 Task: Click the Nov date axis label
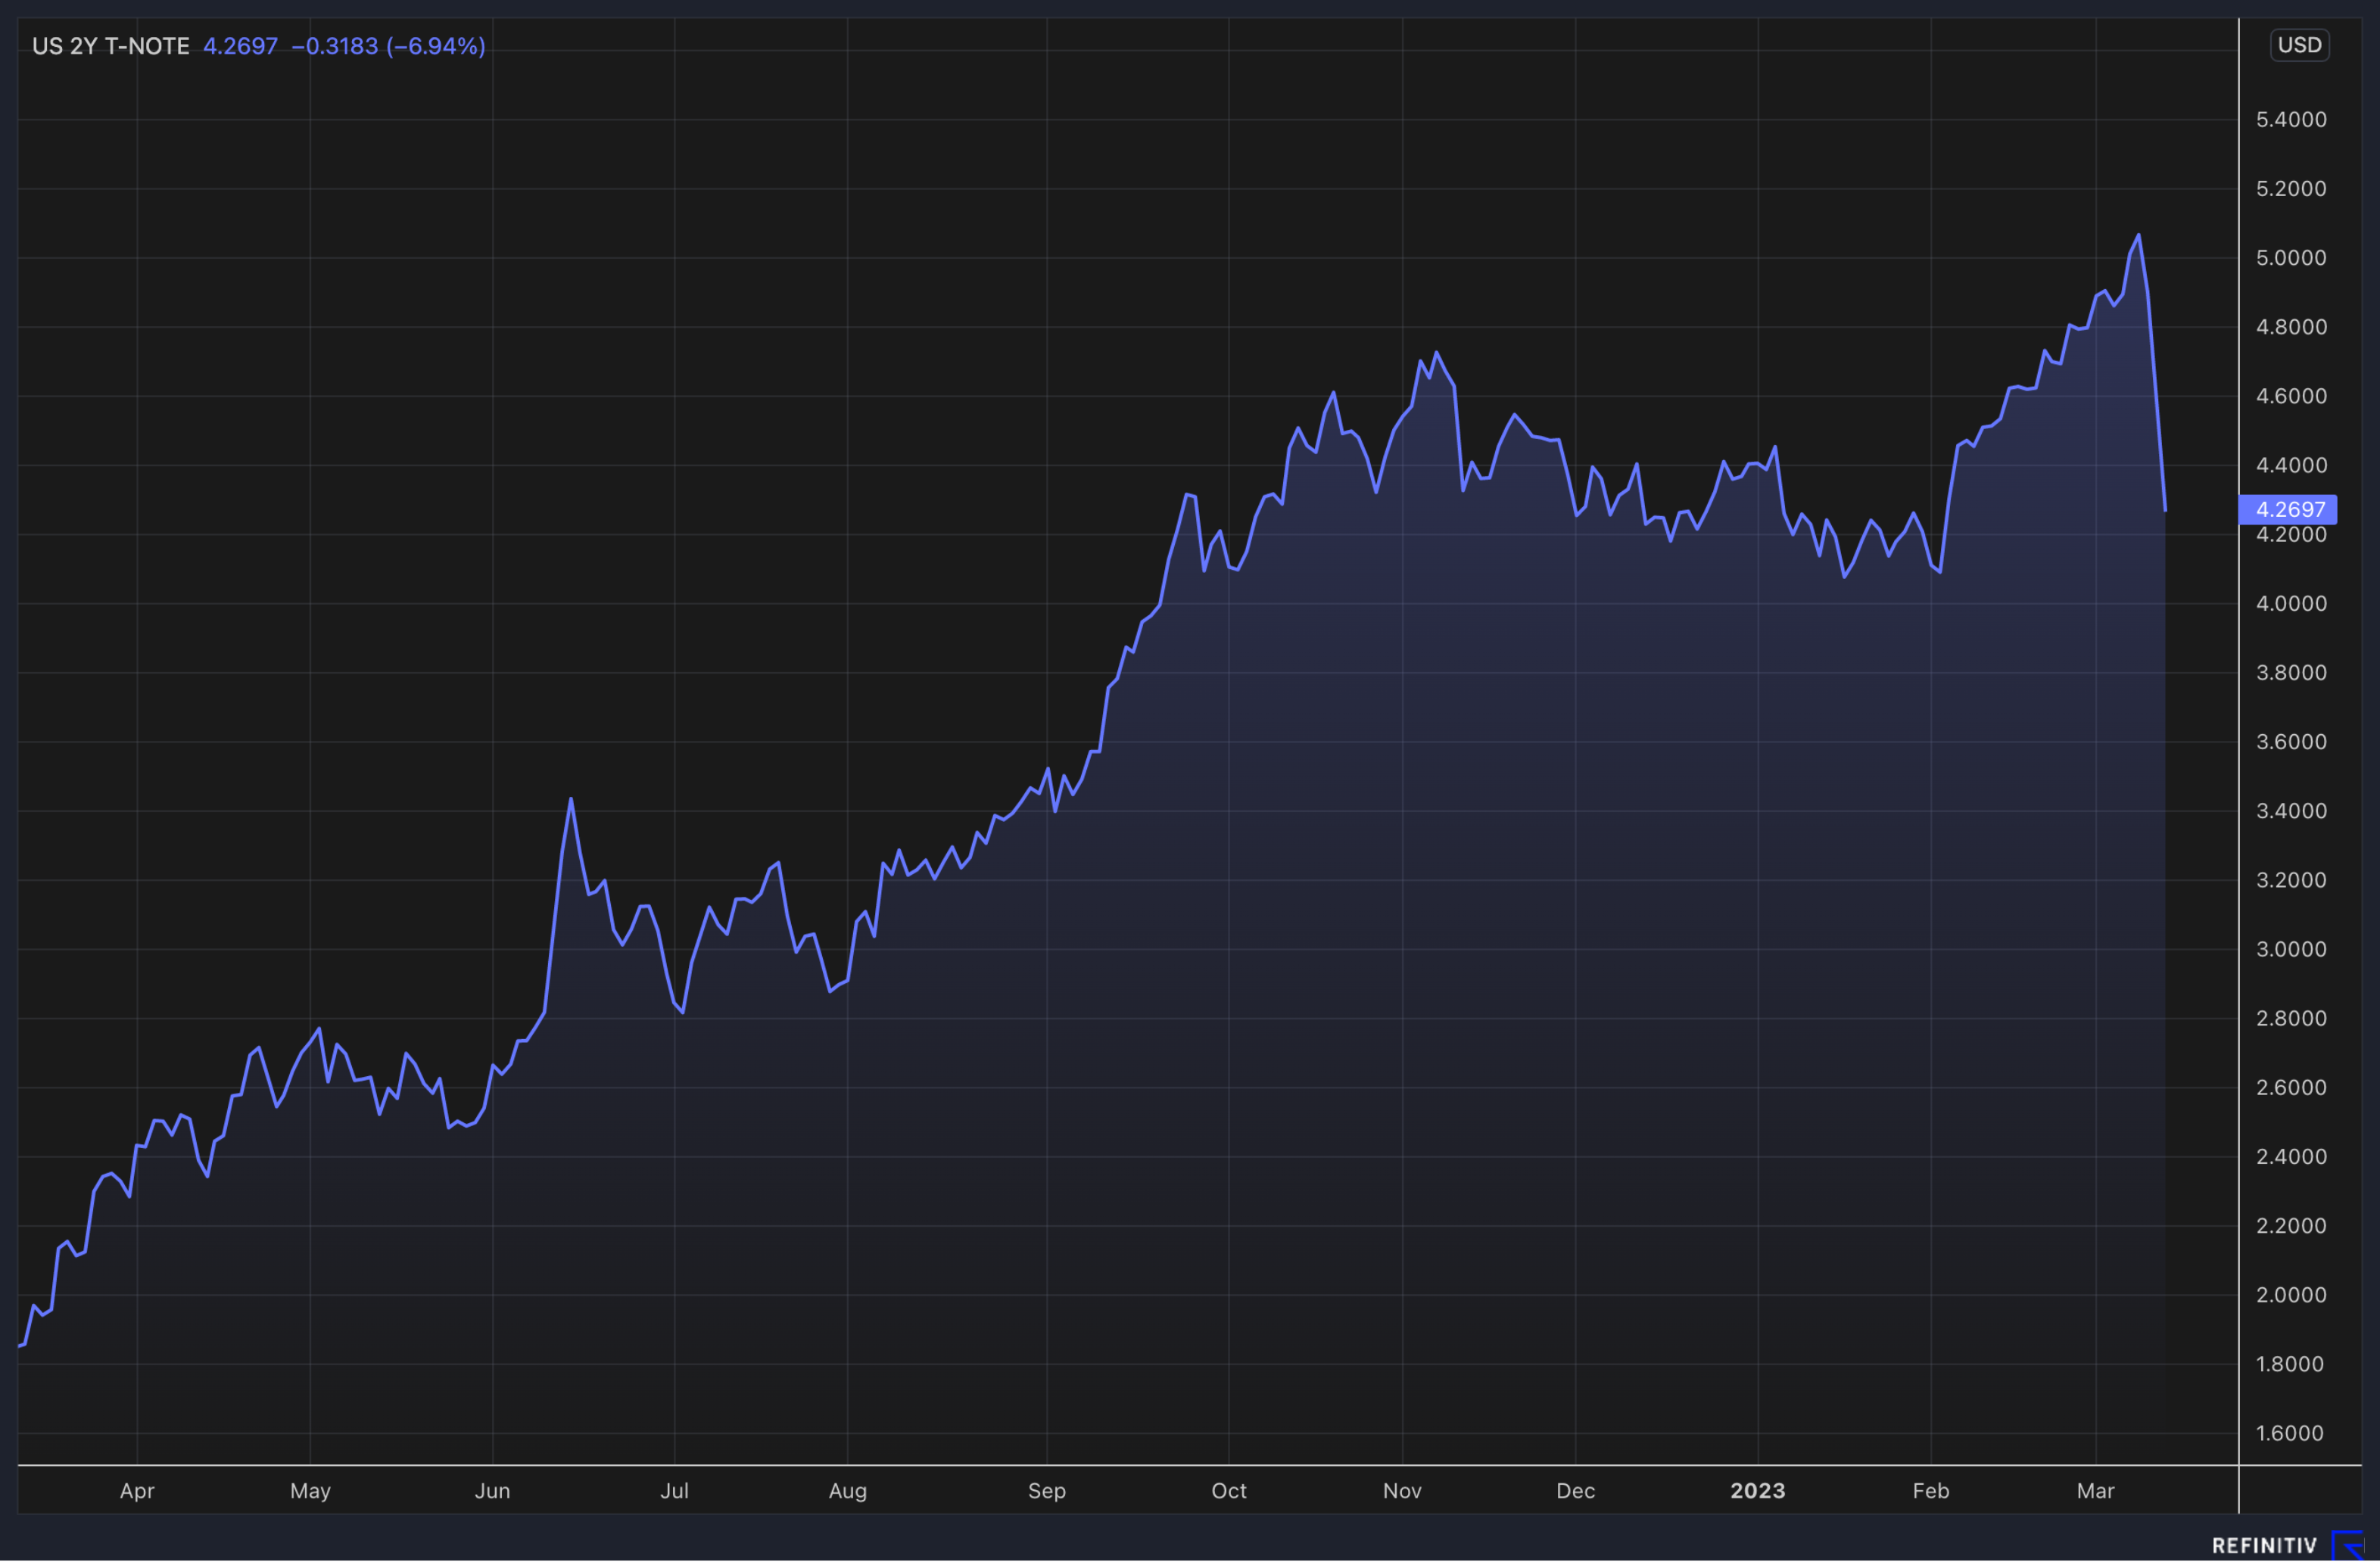(x=1402, y=1491)
